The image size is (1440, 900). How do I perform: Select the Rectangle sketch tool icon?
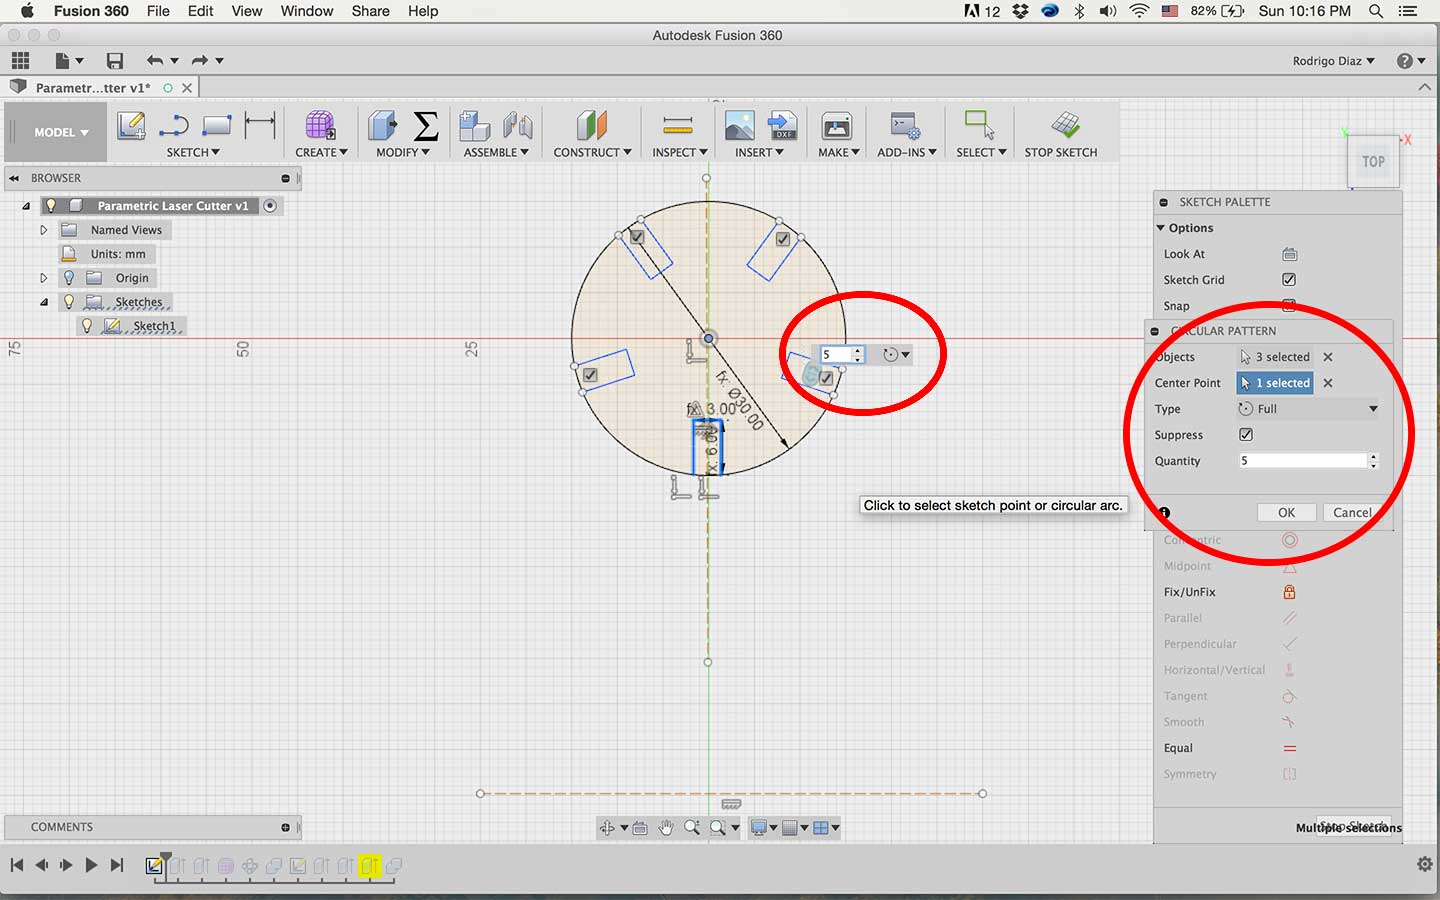(217, 126)
